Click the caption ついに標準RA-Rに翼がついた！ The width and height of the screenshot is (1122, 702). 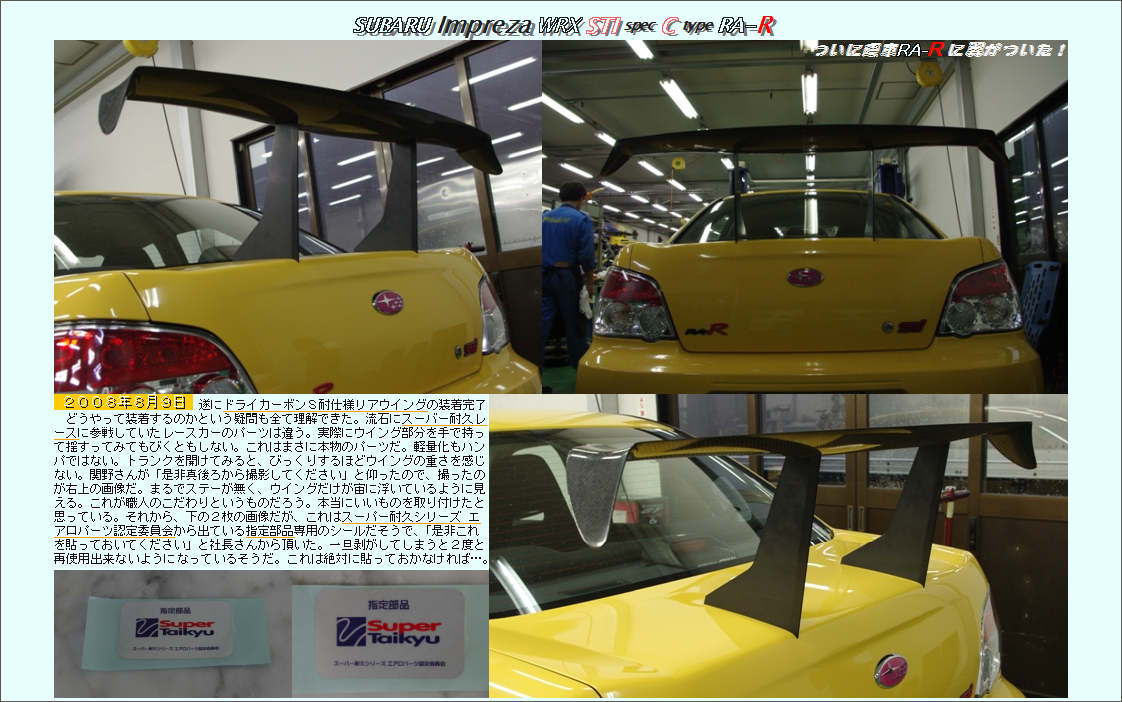click(x=938, y=49)
